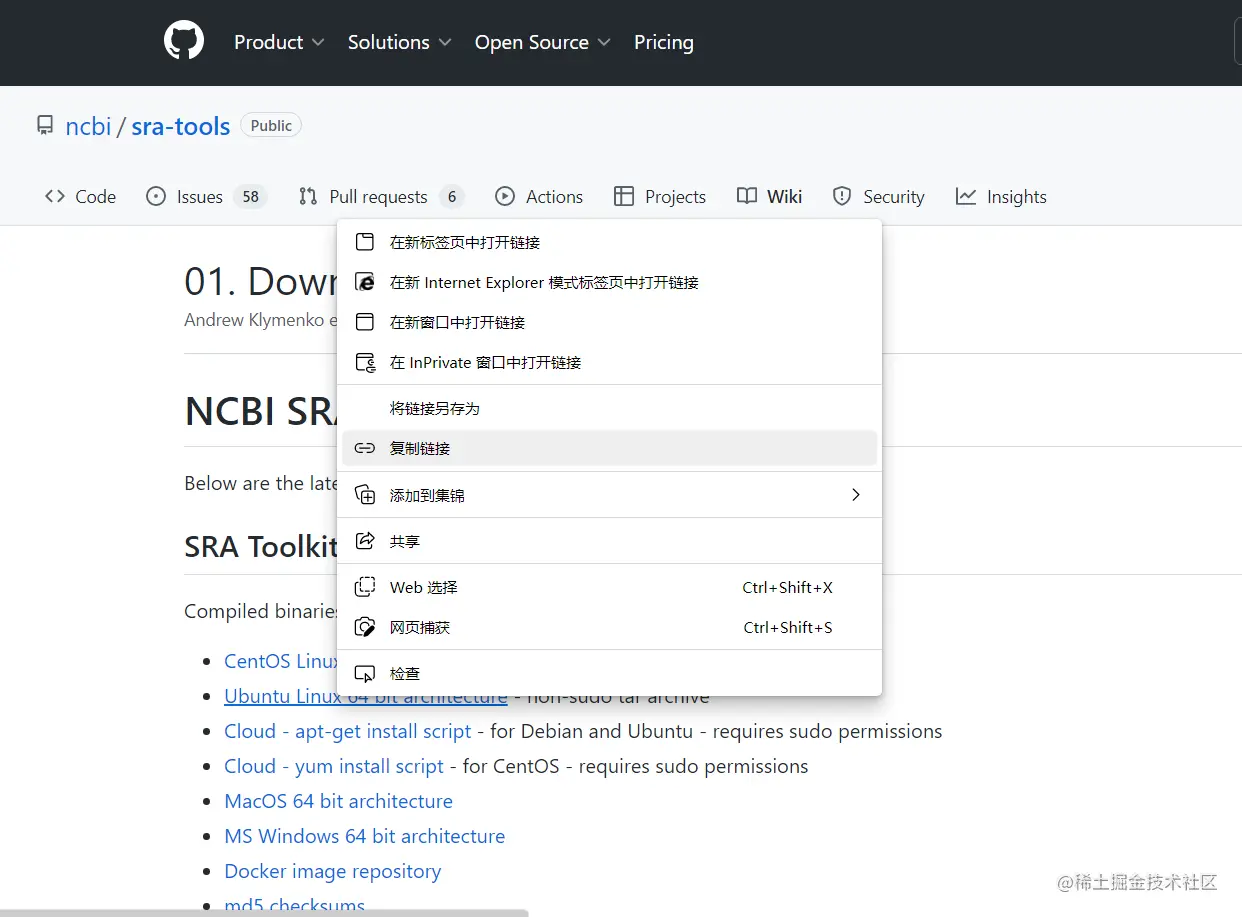1242x917 pixels.
Task: Select the 复制链接 menu entry
Action: point(609,448)
